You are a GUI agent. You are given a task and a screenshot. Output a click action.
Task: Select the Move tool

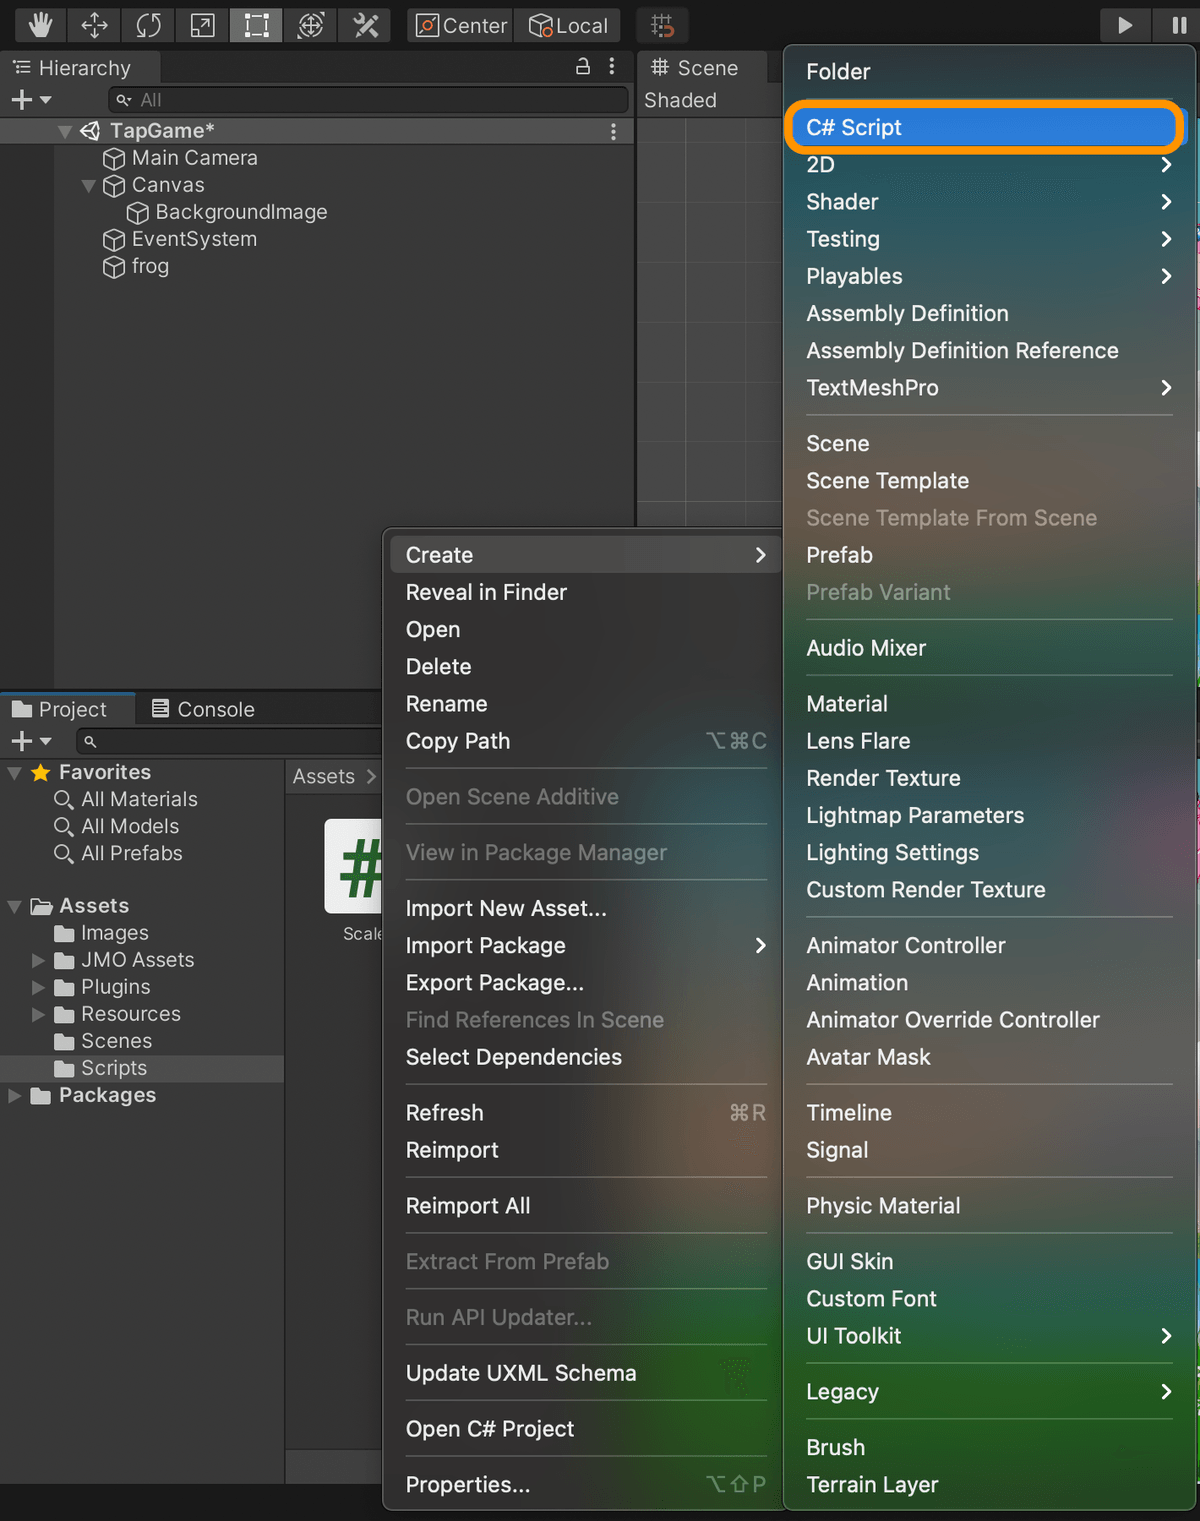tap(95, 25)
